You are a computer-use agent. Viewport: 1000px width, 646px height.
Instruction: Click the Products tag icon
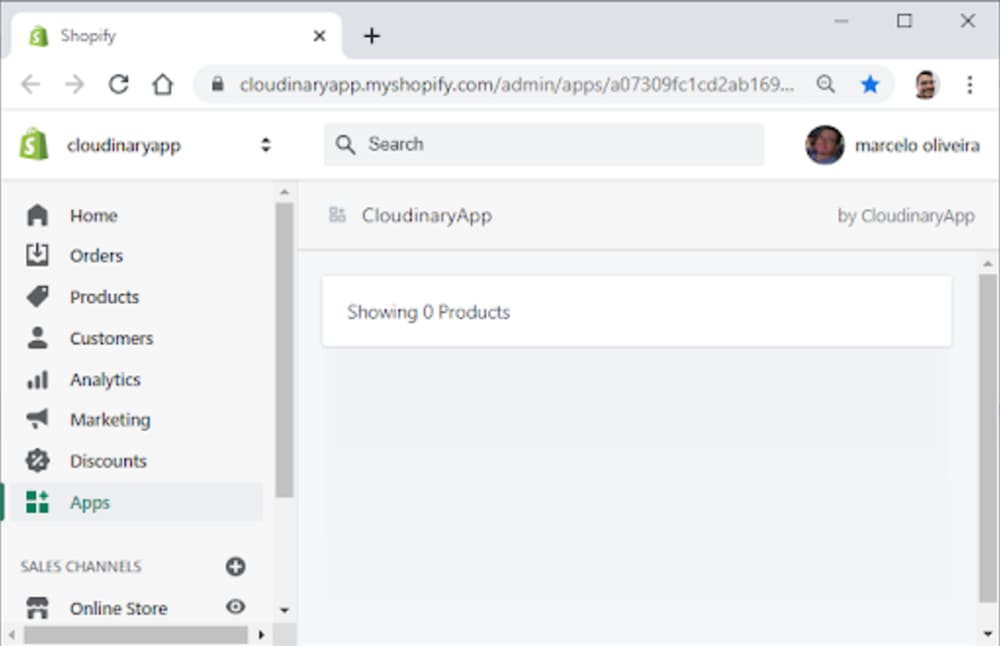37,296
